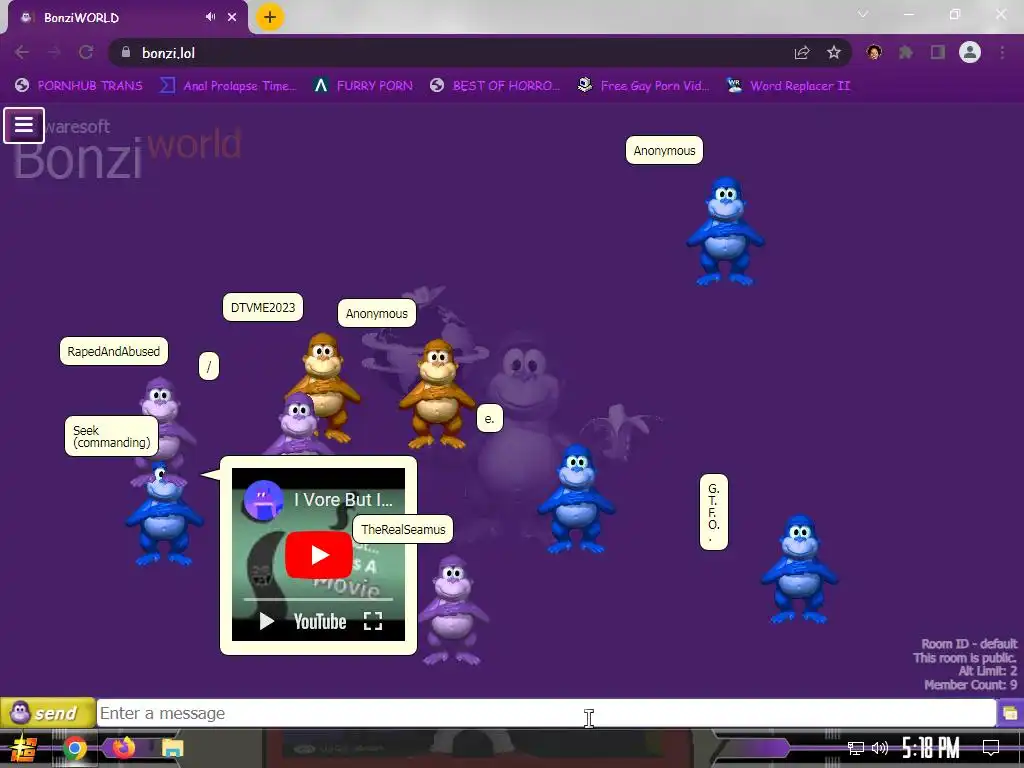The image size is (1024, 768).
Task: Click the 'Room ID - default' text
Action: click(969, 644)
